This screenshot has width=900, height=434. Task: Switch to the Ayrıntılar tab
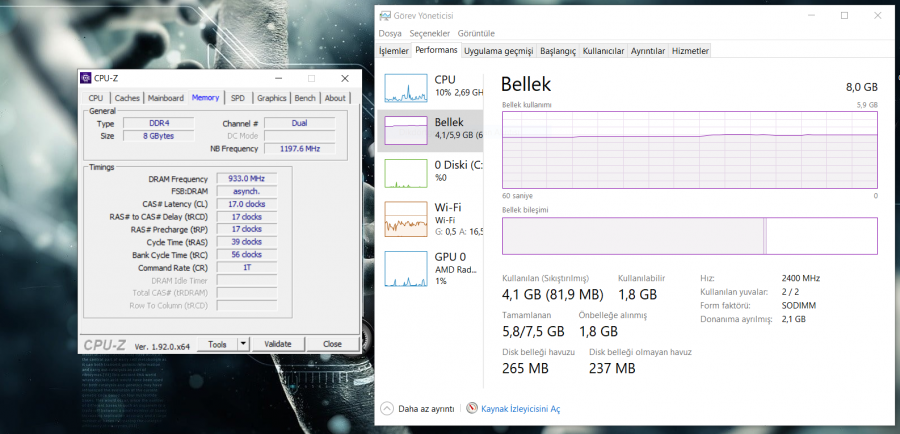(x=647, y=51)
